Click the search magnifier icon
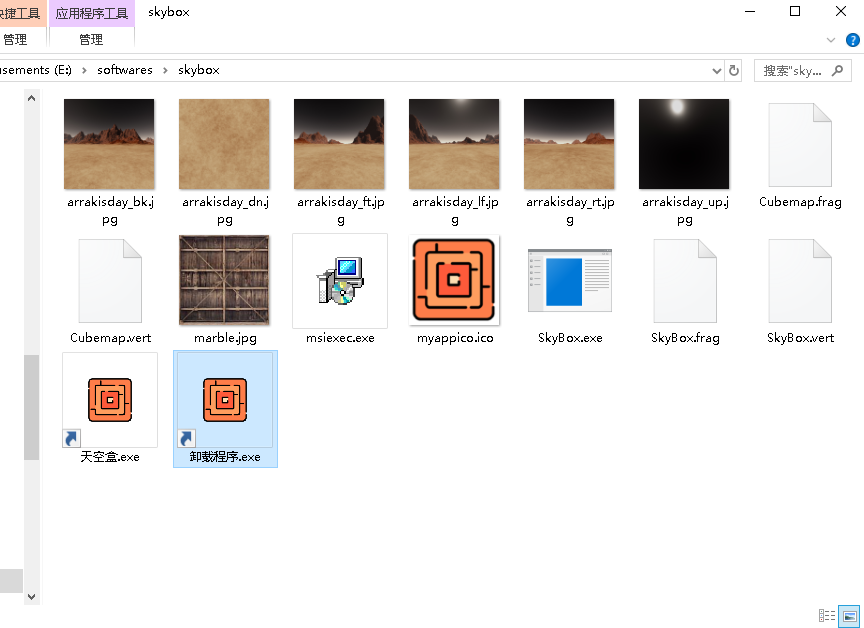This screenshot has height=628, width=864. [x=838, y=71]
